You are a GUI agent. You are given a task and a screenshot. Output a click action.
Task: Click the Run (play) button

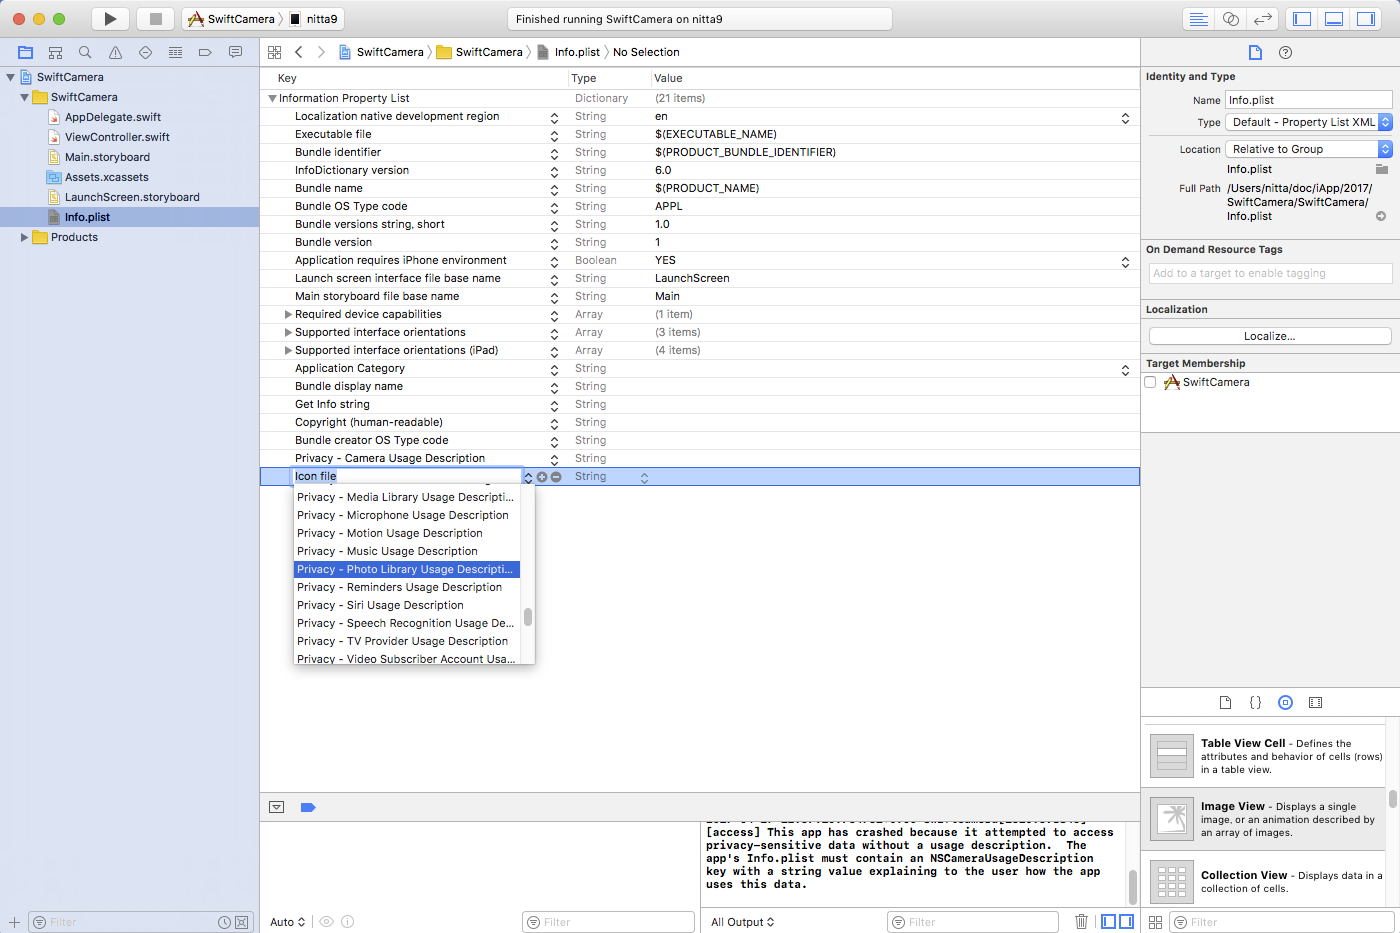click(110, 19)
